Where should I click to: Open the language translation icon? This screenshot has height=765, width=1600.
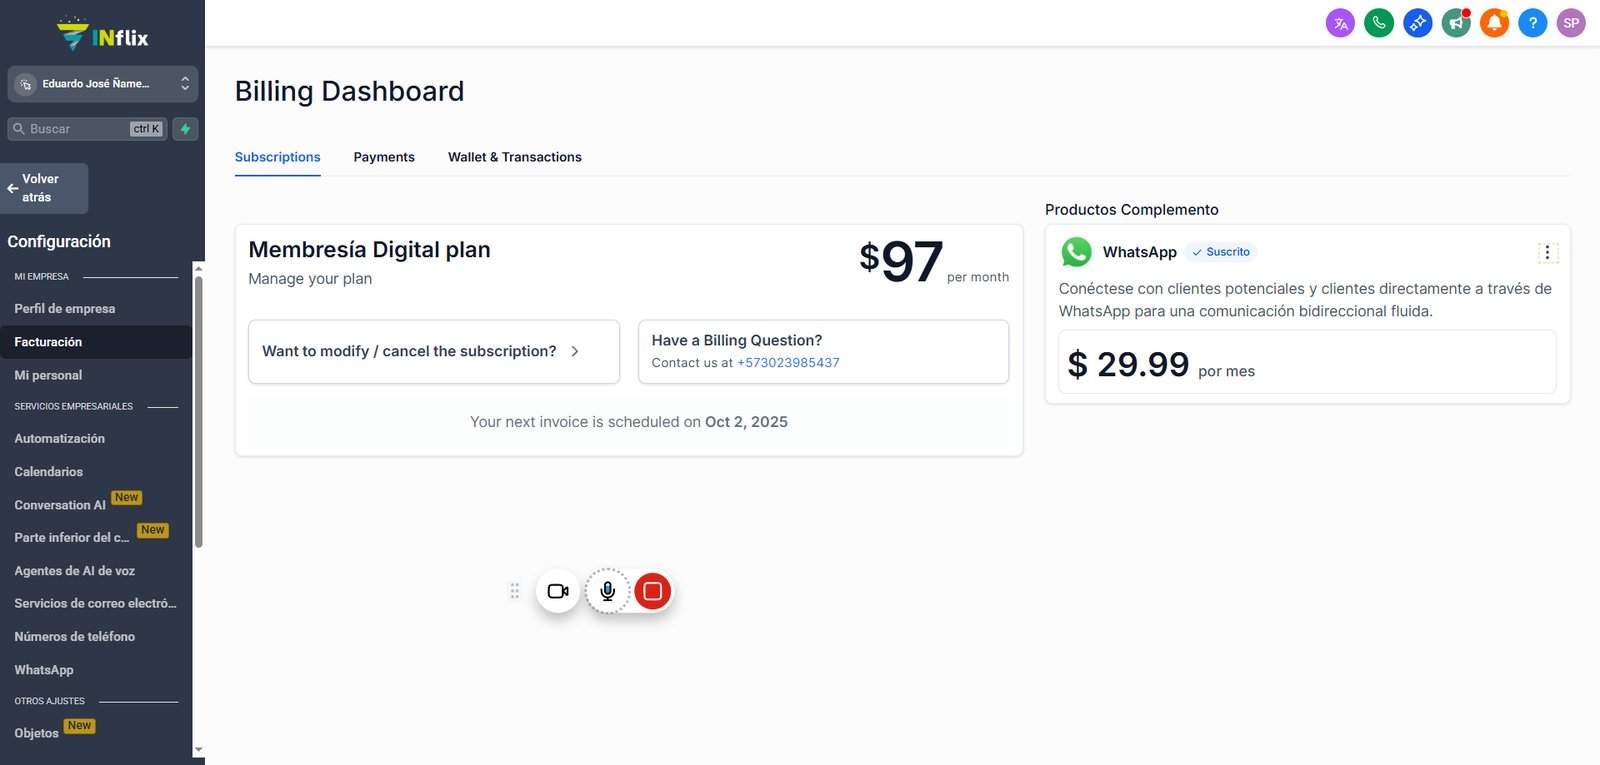(x=1340, y=23)
